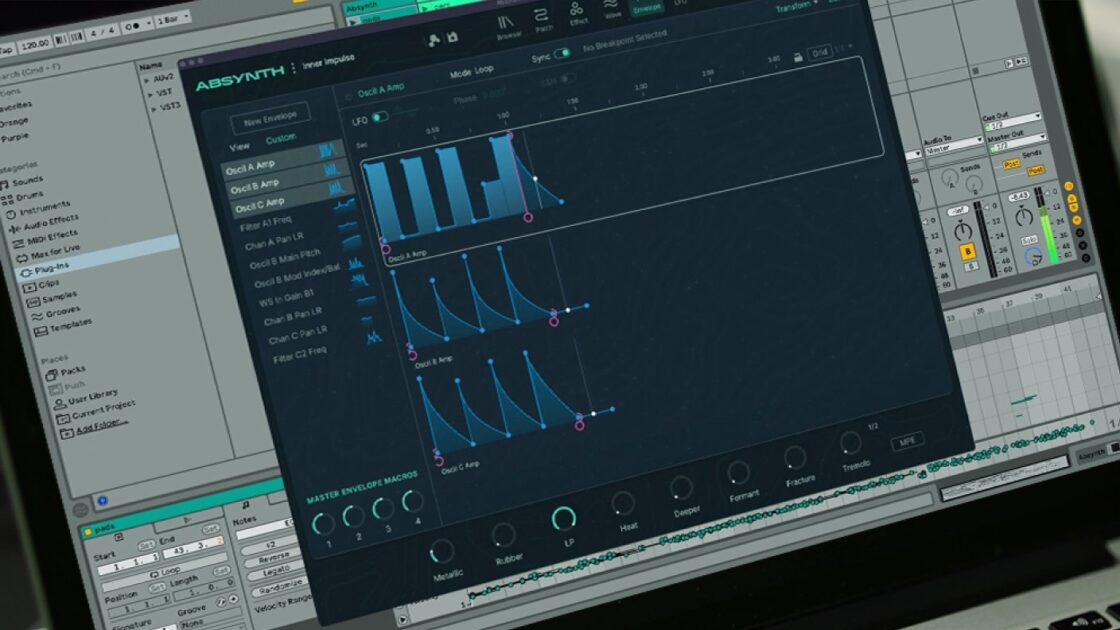Click the MPE button

[x=908, y=440]
